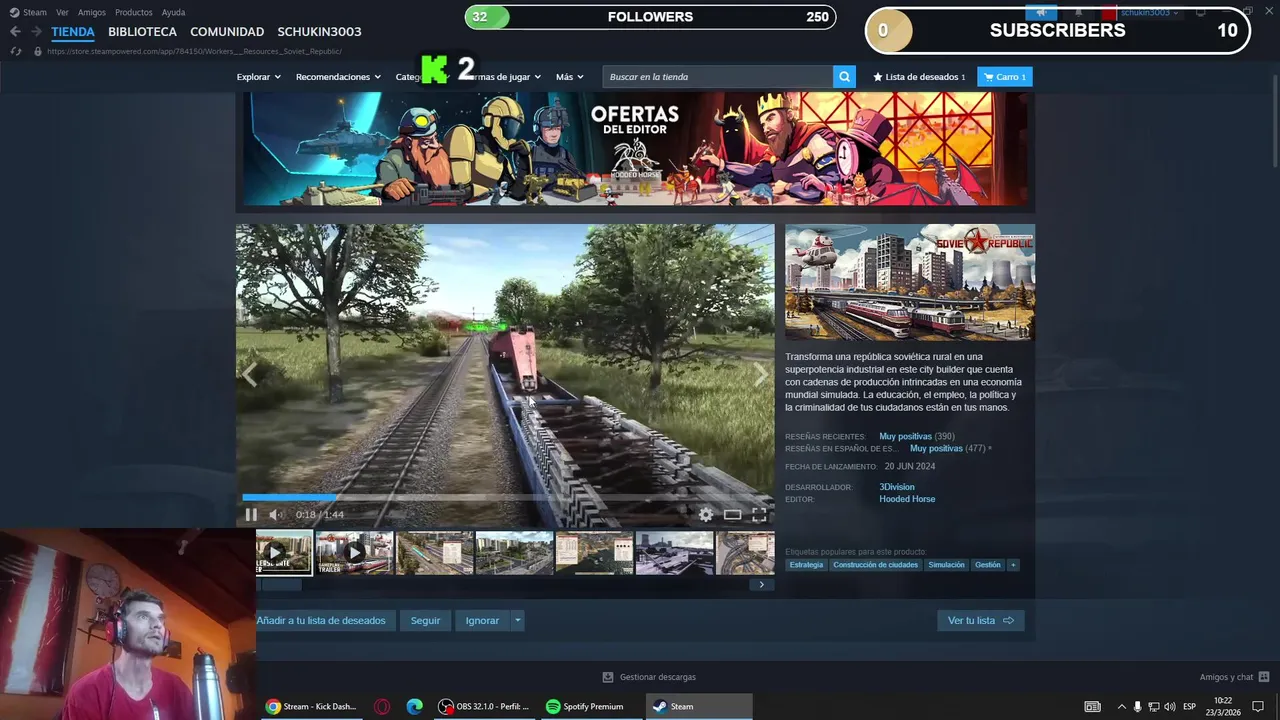Navigate forward with Steam forward arrow
The height and width of the screenshot is (720, 1280).
pos(36,32)
